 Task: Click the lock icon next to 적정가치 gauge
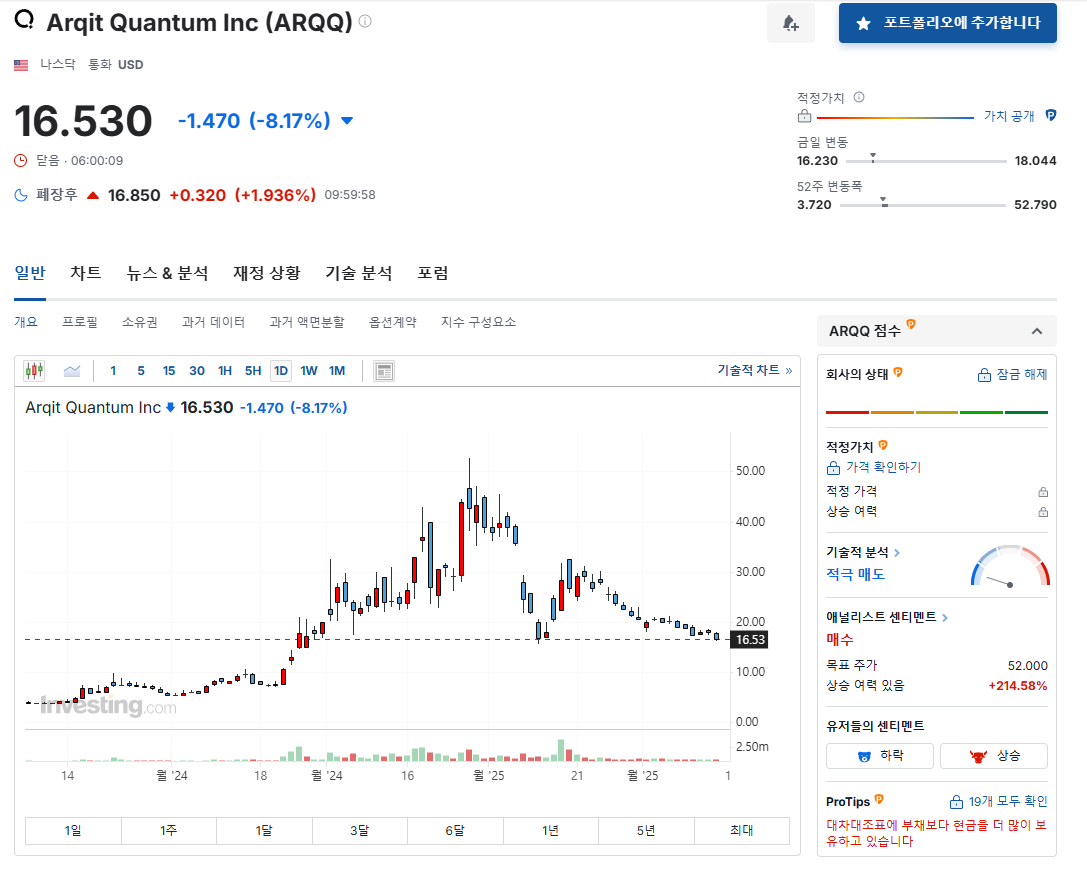(804, 116)
